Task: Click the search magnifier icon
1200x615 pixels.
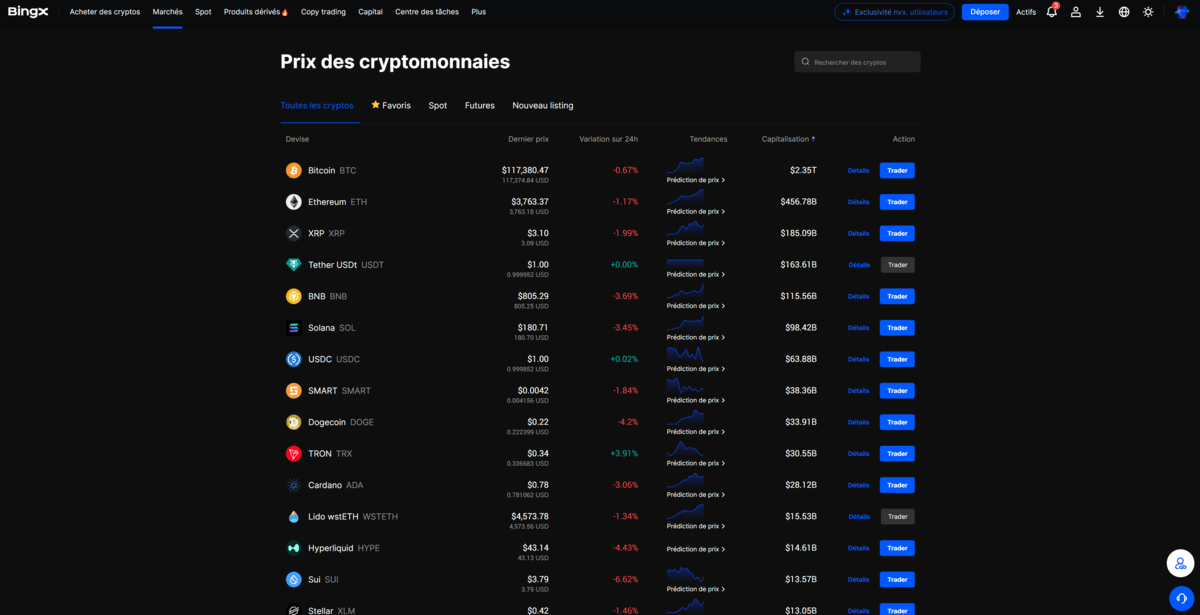Action: click(806, 62)
